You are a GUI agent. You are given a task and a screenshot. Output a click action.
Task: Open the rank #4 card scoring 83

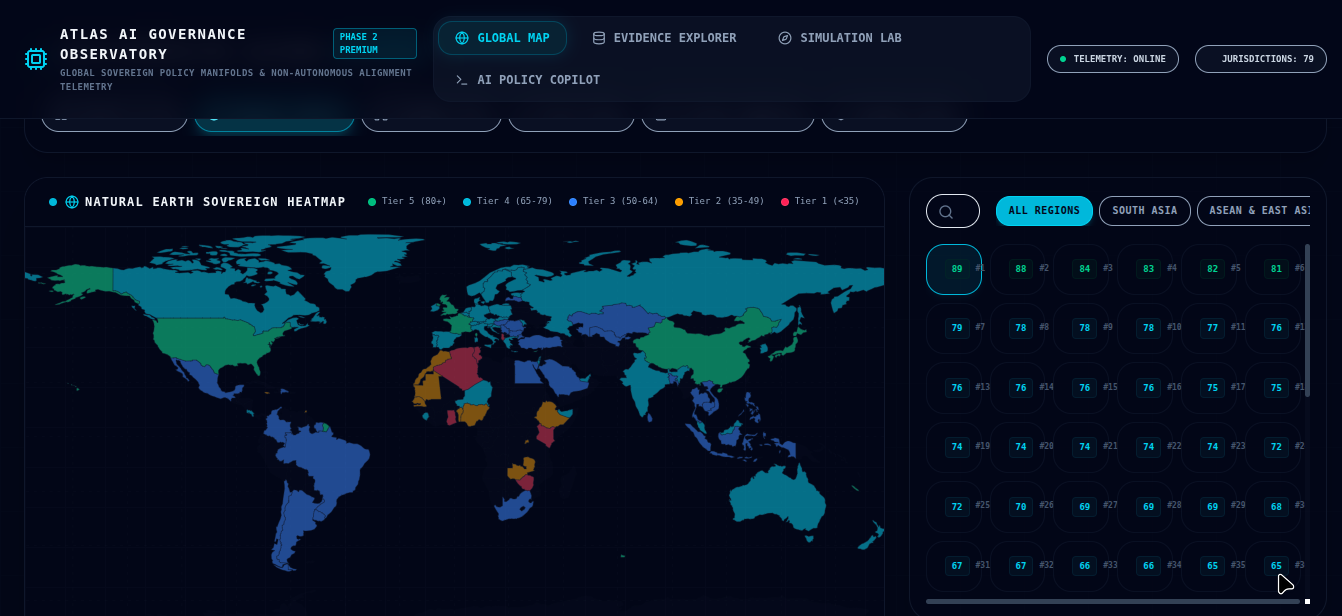[1146, 269]
